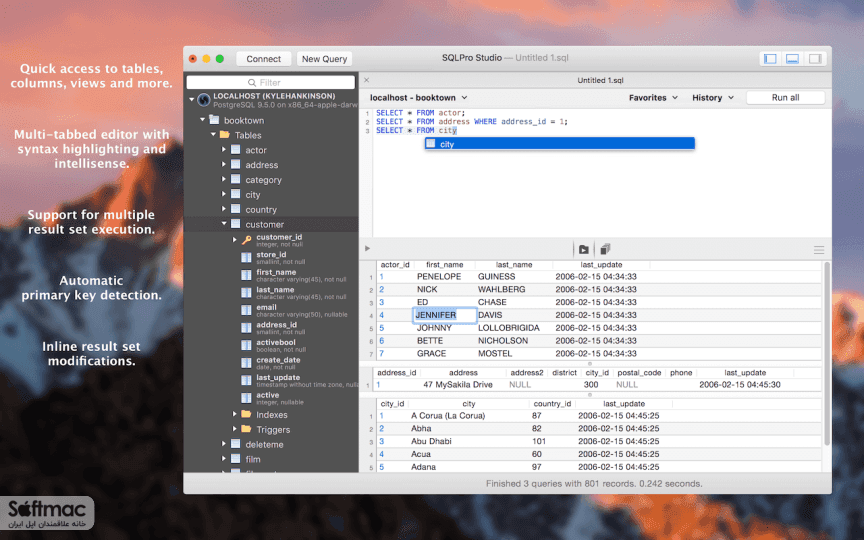Screen dimensions: 864x540
Task: Click the 'Abu Dhabi' city cell
Action: (431, 441)
